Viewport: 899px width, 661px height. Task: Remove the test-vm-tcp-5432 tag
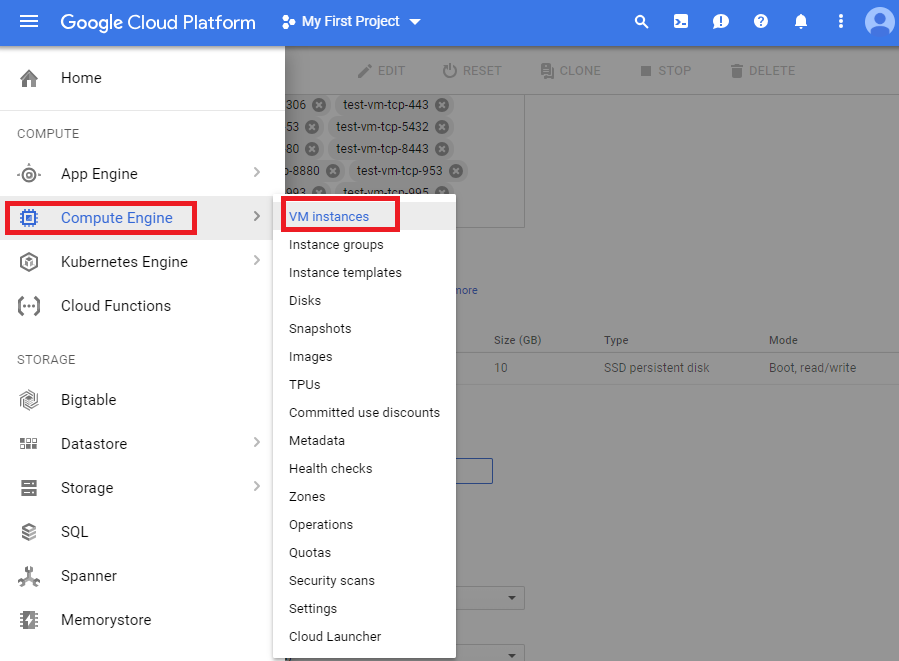click(442, 127)
